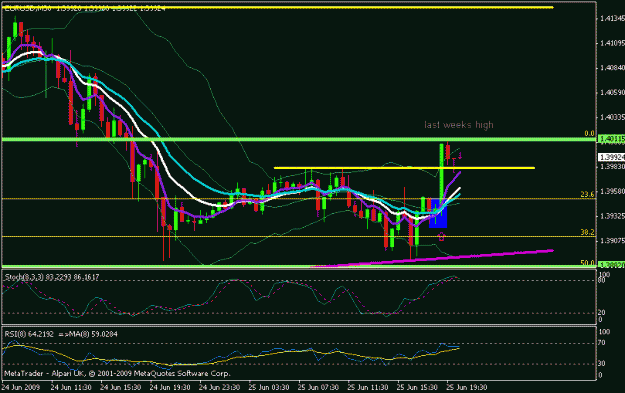The height and width of the screenshot is (393, 625).
Task: Select the blue rectangle object on the chart
Action: 438,213
